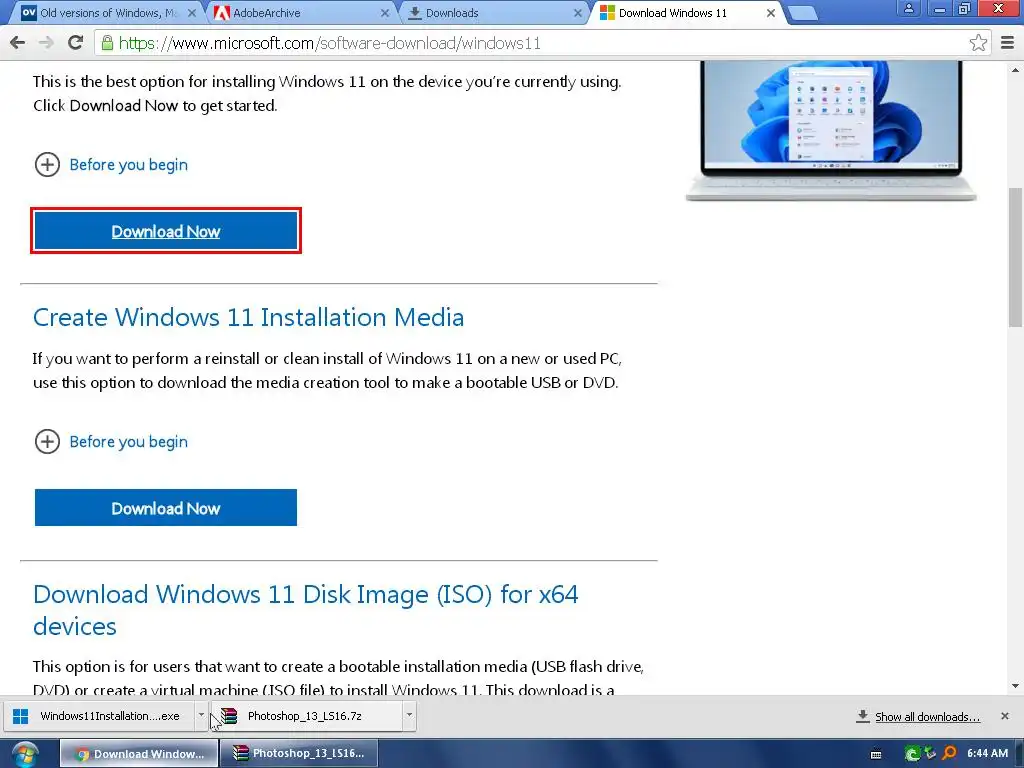The width and height of the screenshot is (1024, 768).
Task: Select Photoshop_13_LS16 WinRAR taskbar button
Action: pos(298,754)
